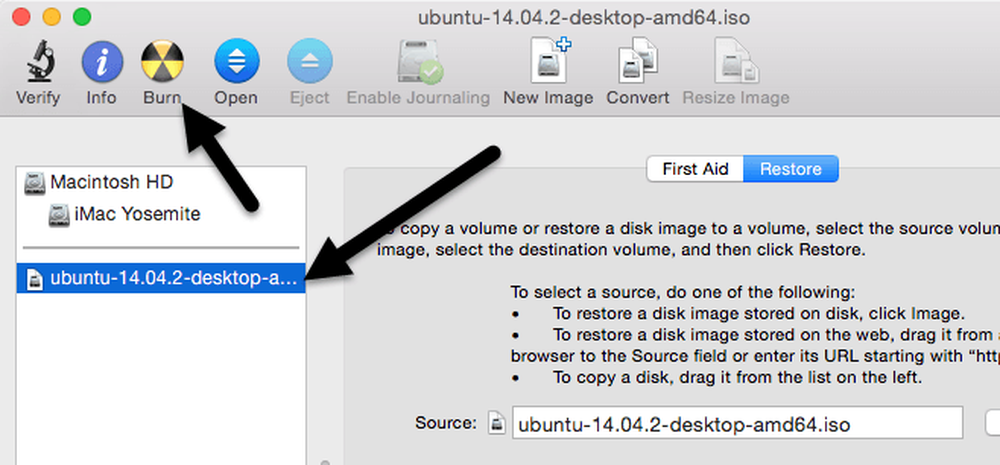Open the Info toolbar icon
The image size is (1000, 465).
102,62
